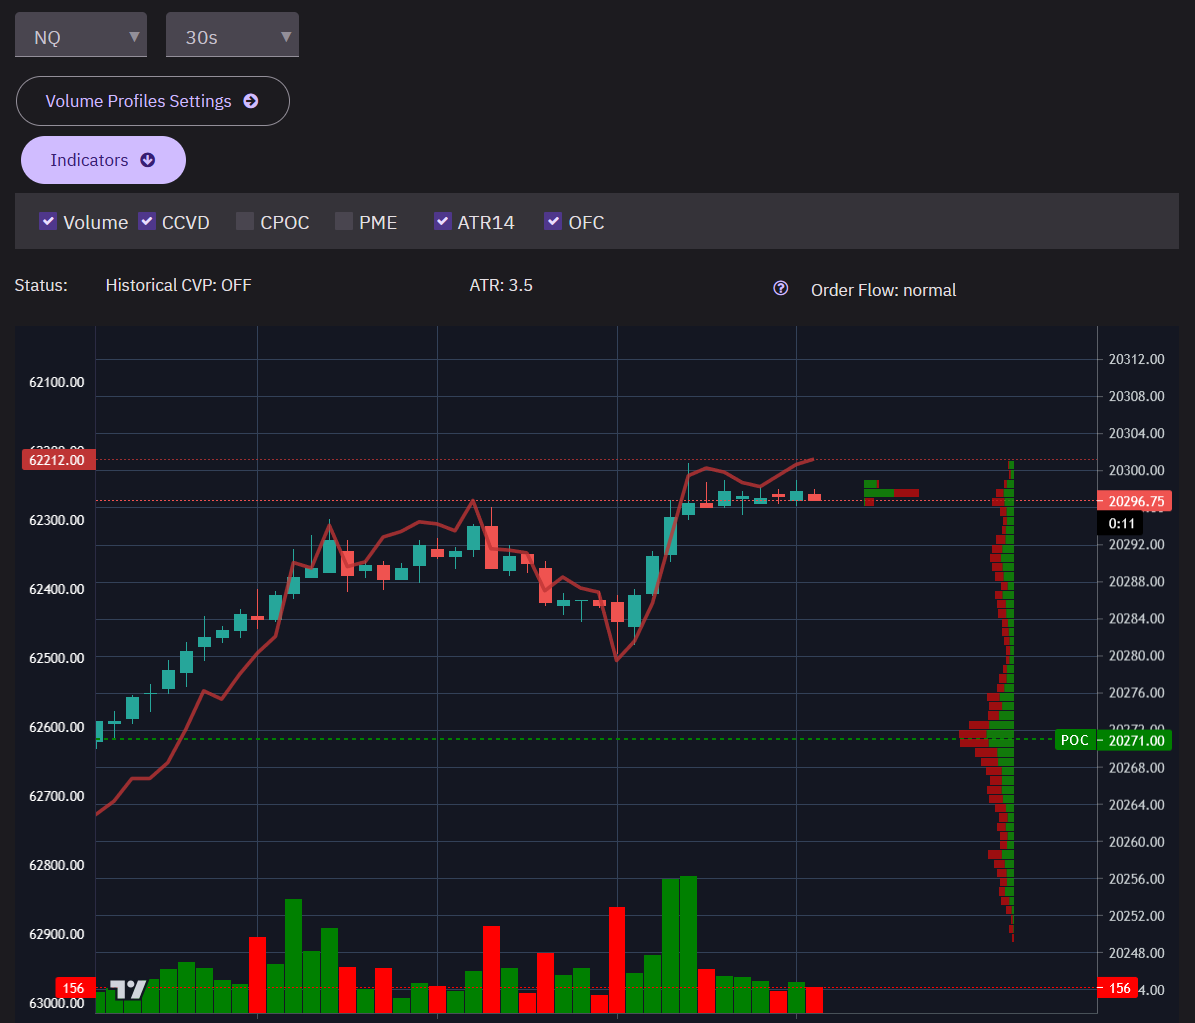The image size is (1195, 1023).
Task: Click the 'Order Flow: normal' status text
Action: click(x=883, y=290)
